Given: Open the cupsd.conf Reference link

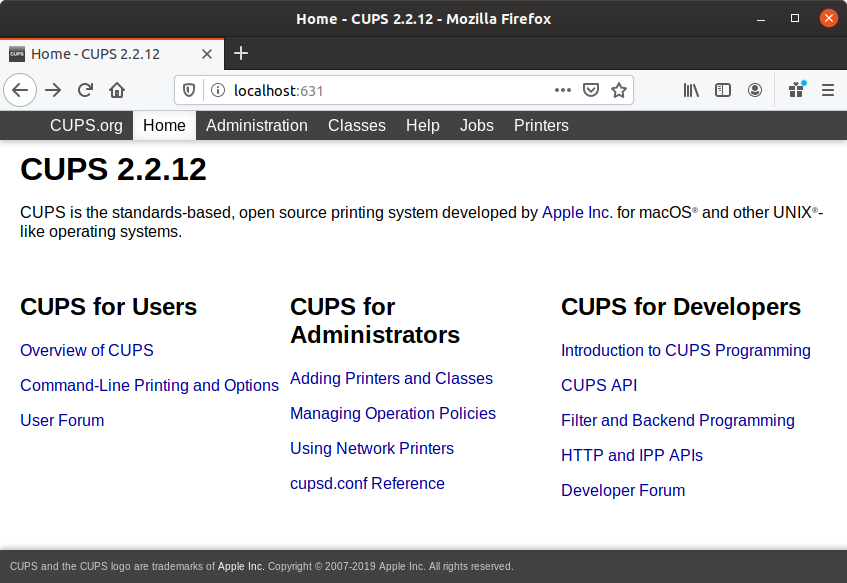Looking at the screenshot, I should click(367, 483).
